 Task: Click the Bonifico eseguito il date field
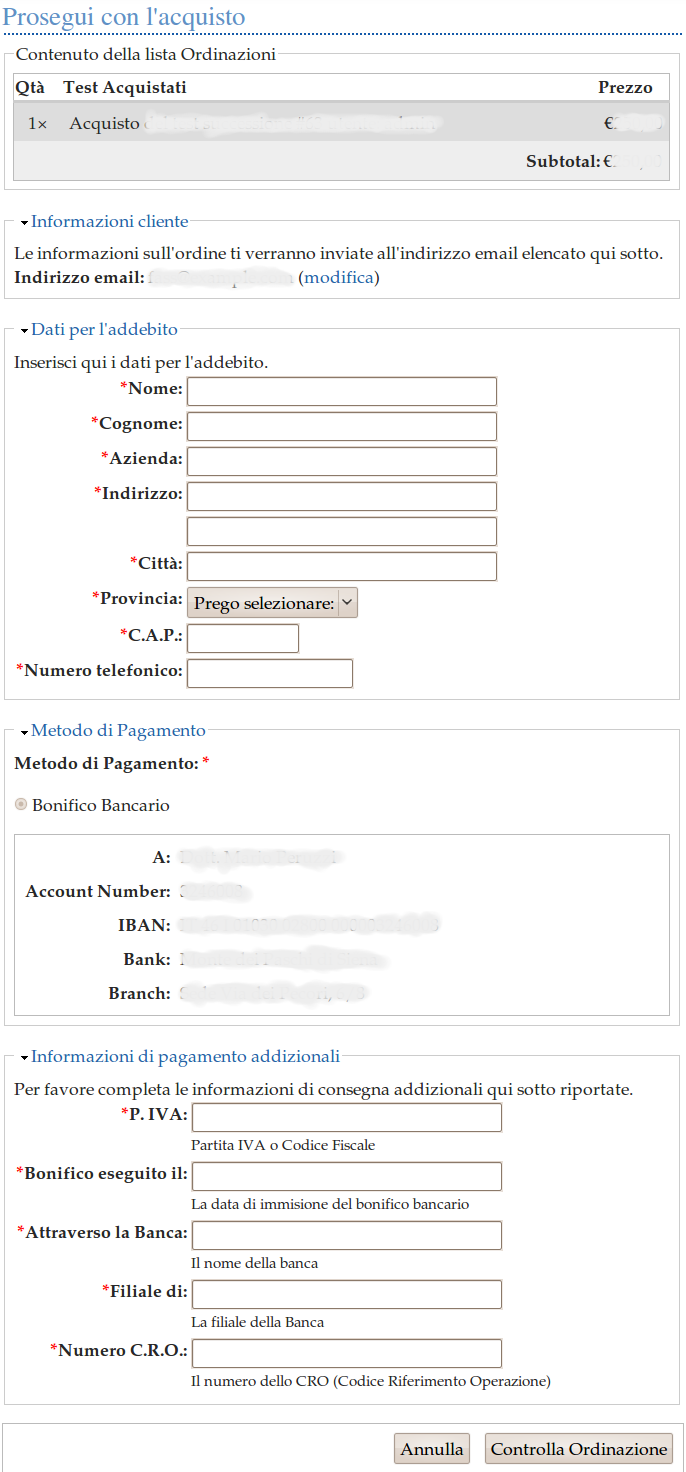click(x=346, y=1176)
